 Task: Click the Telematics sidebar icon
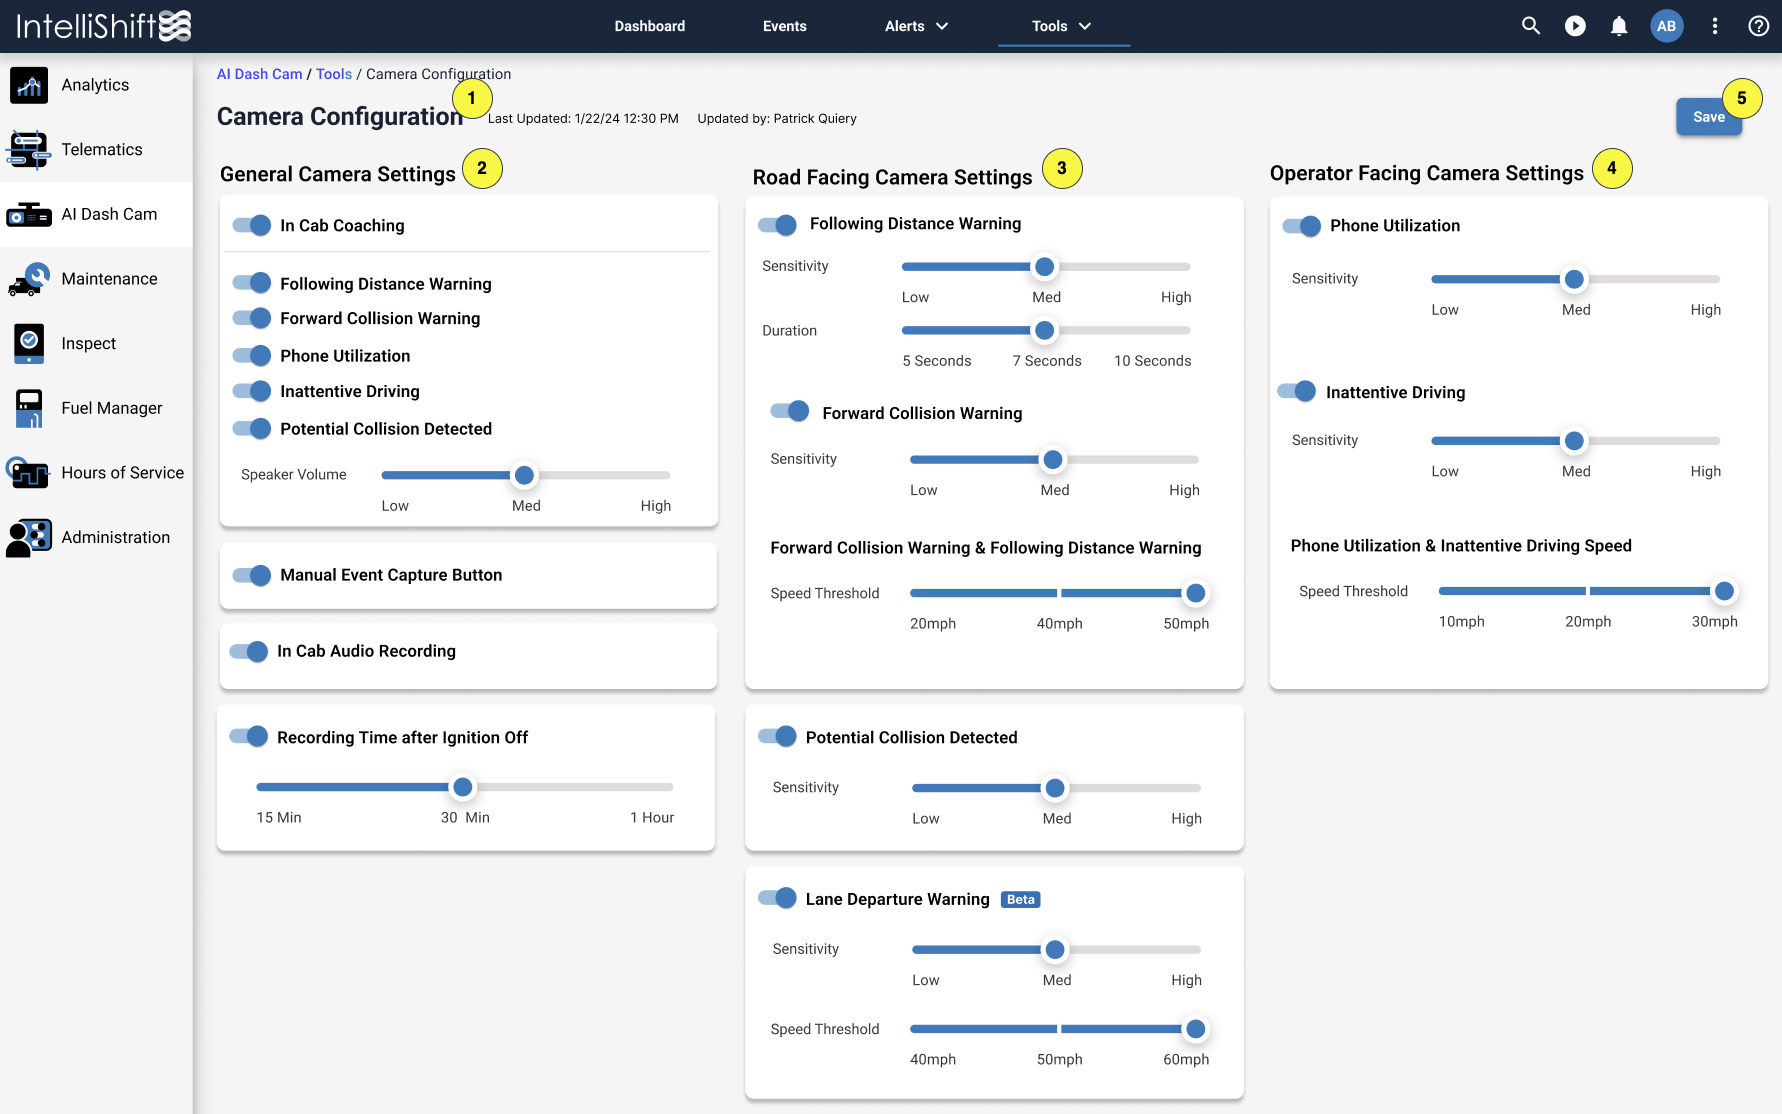[29, 150]
